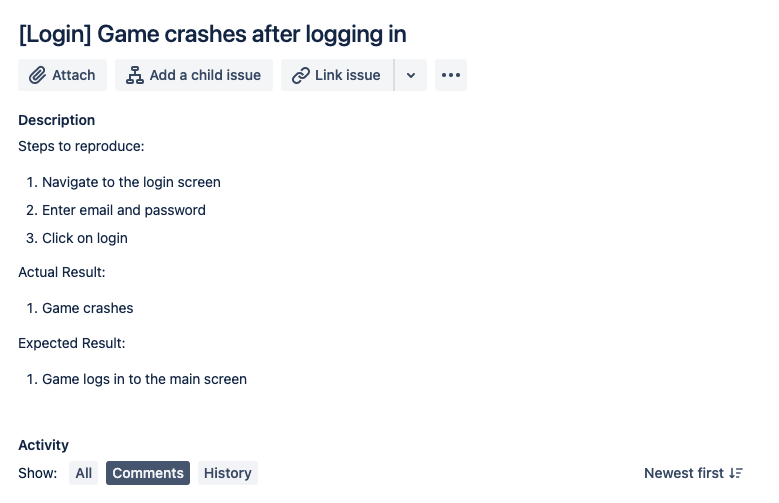Screen dimensions: 779x503
Task: Click the issue title to edit it
Action: pyautogui.click(x=212, y=33)
